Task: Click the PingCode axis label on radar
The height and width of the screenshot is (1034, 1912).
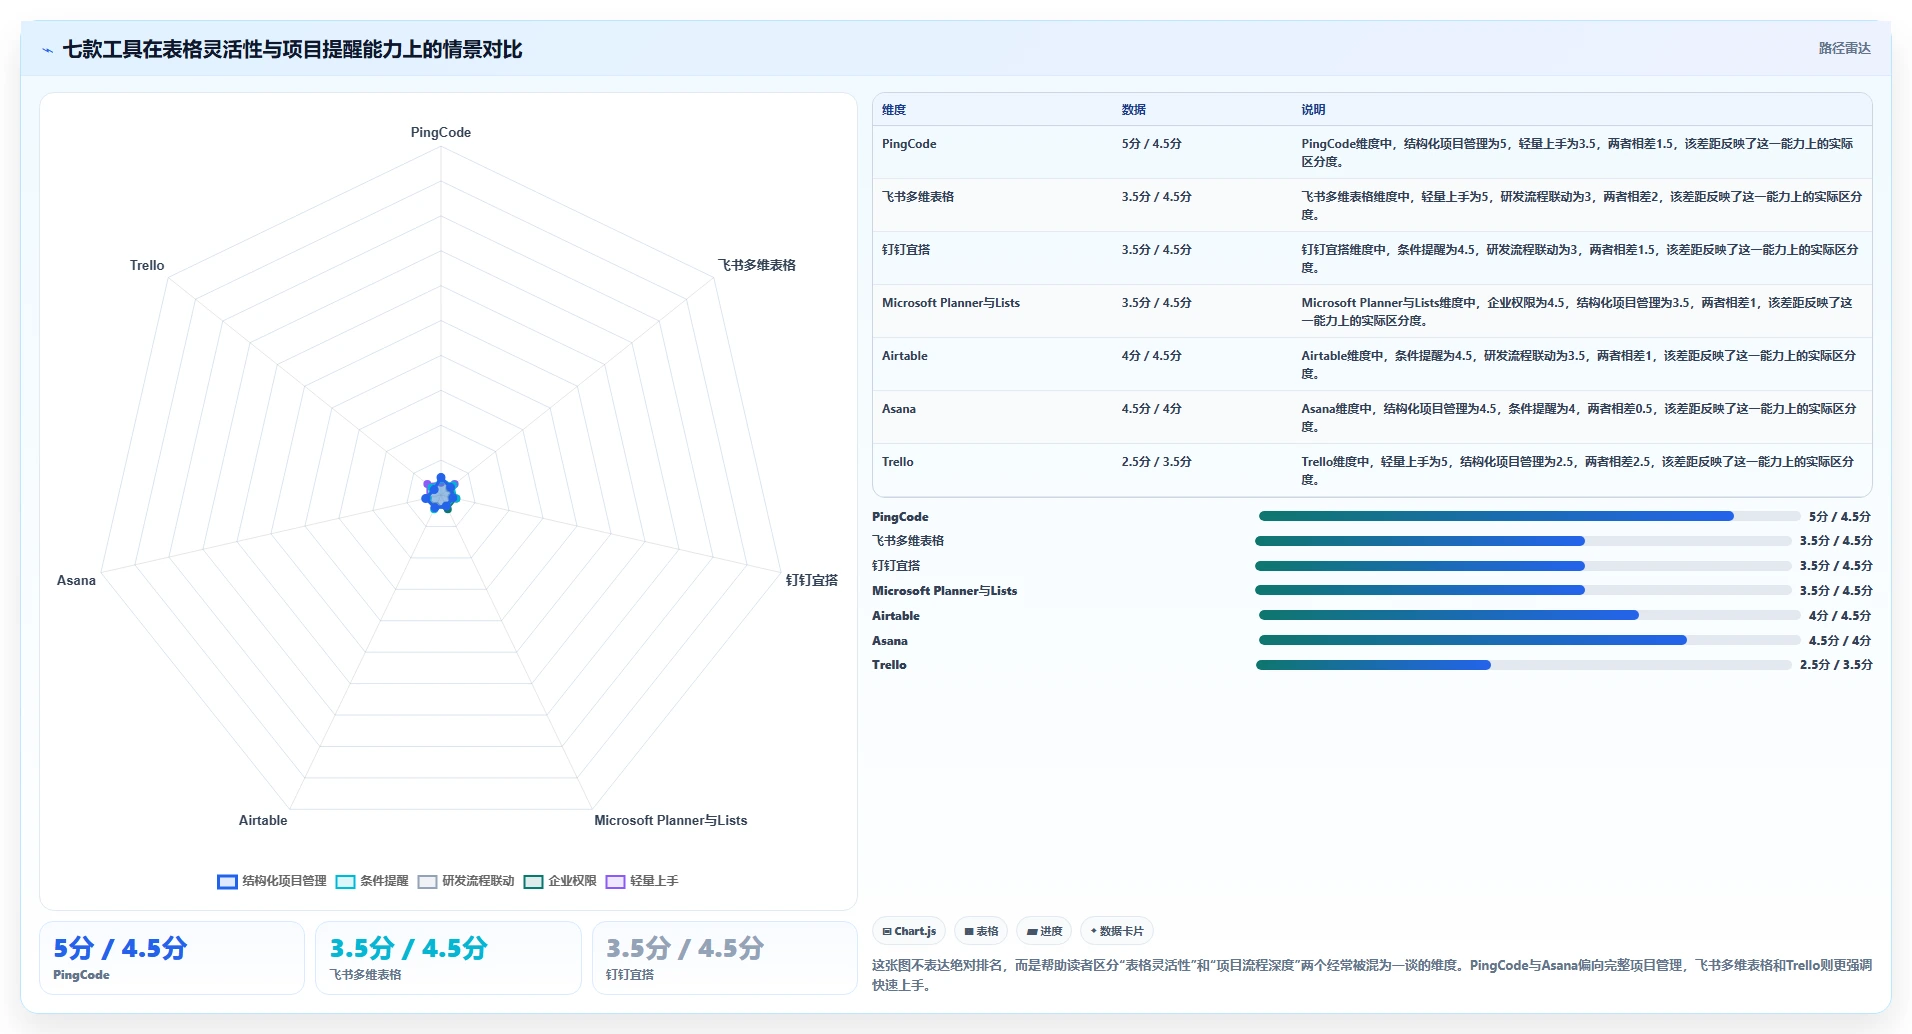Action: pyautogui.click(x=441, y=132)
